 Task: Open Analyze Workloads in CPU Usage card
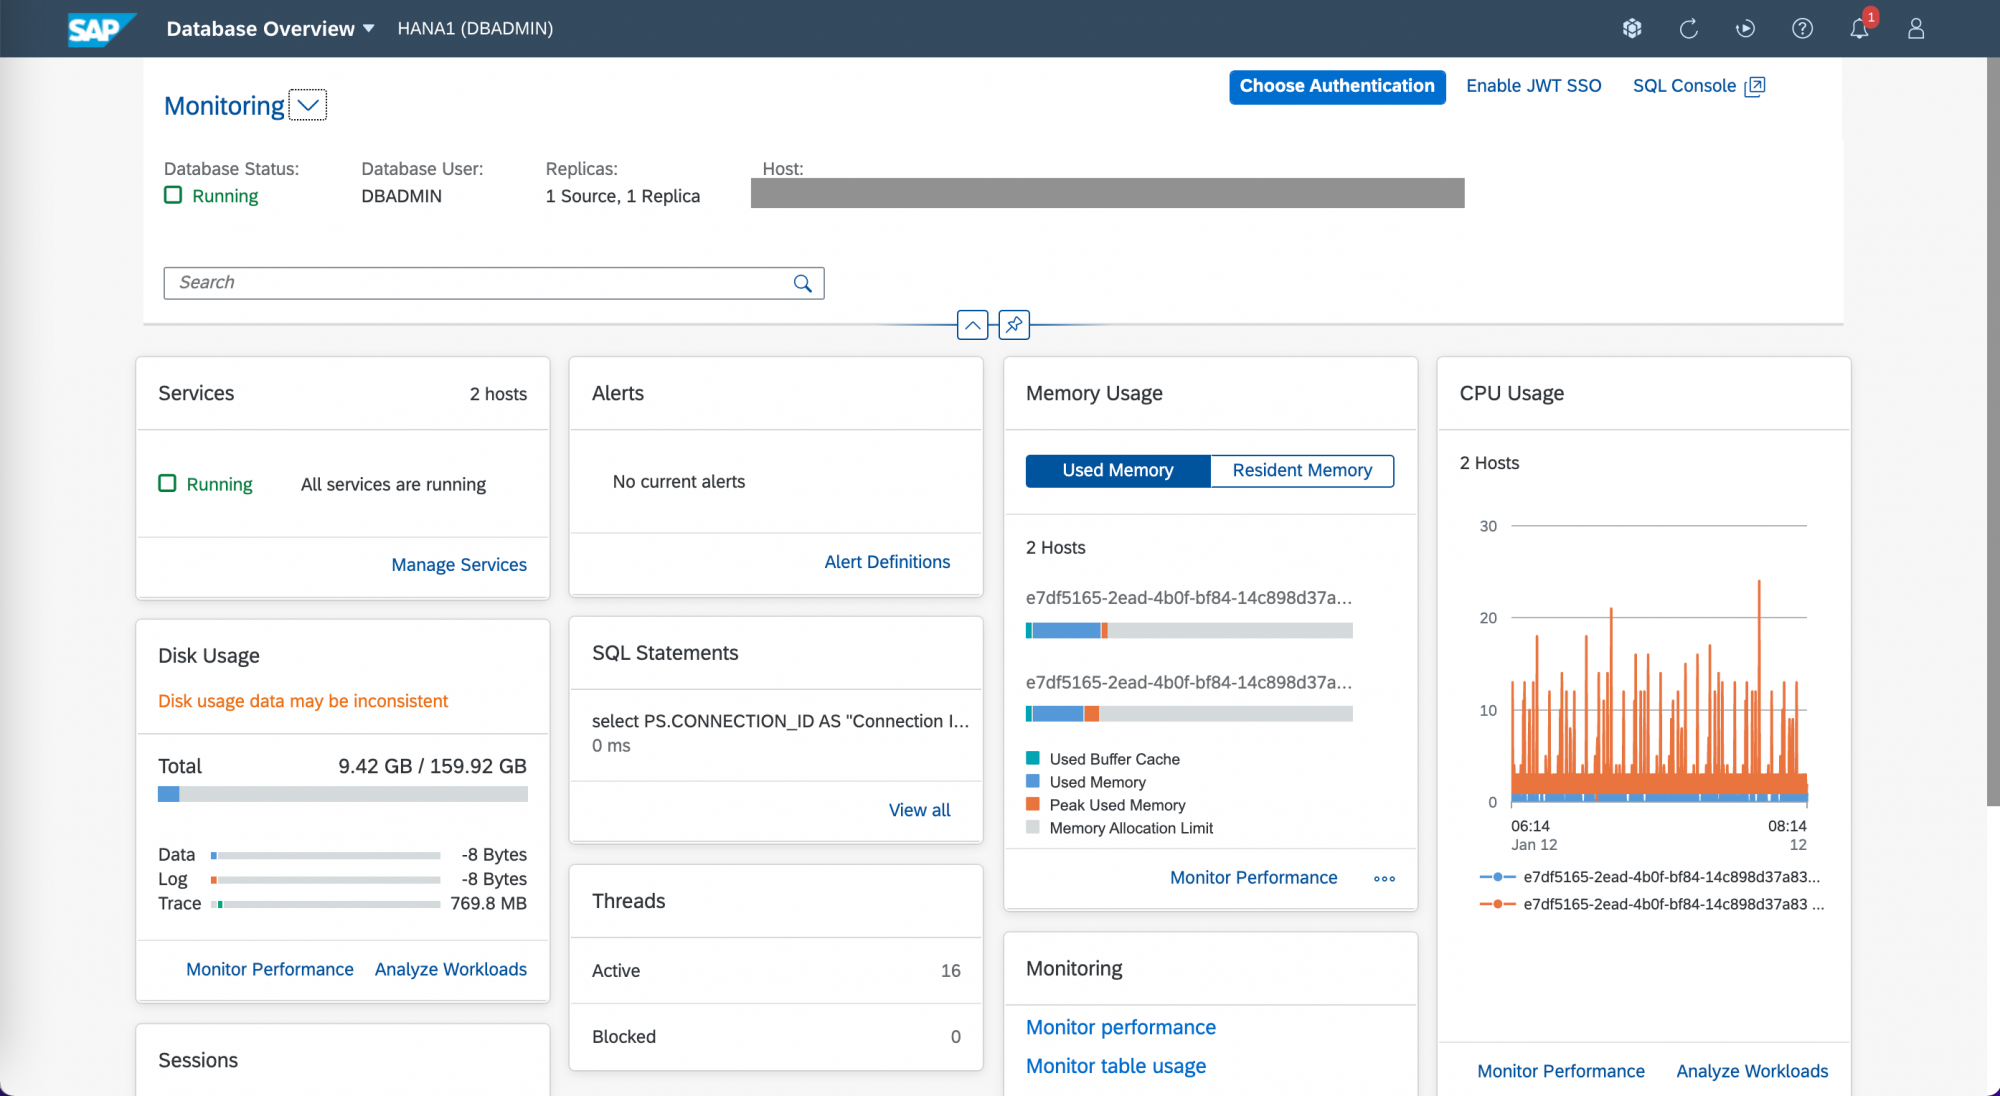click(x=1752, y=1071)
